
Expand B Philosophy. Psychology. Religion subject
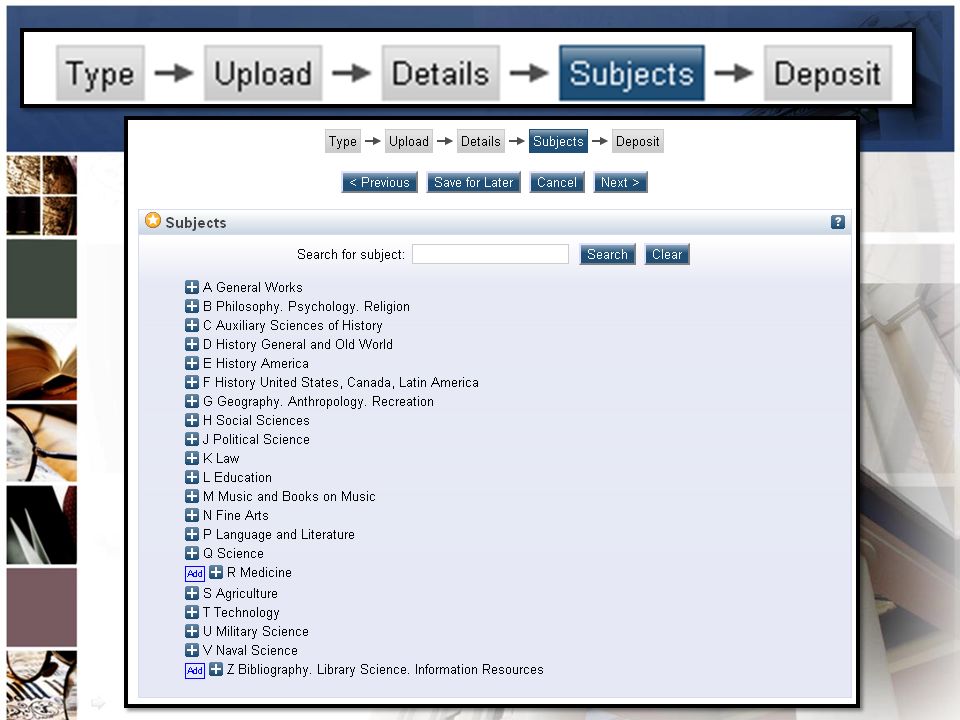pyautogui.click(x=192, y=306)
